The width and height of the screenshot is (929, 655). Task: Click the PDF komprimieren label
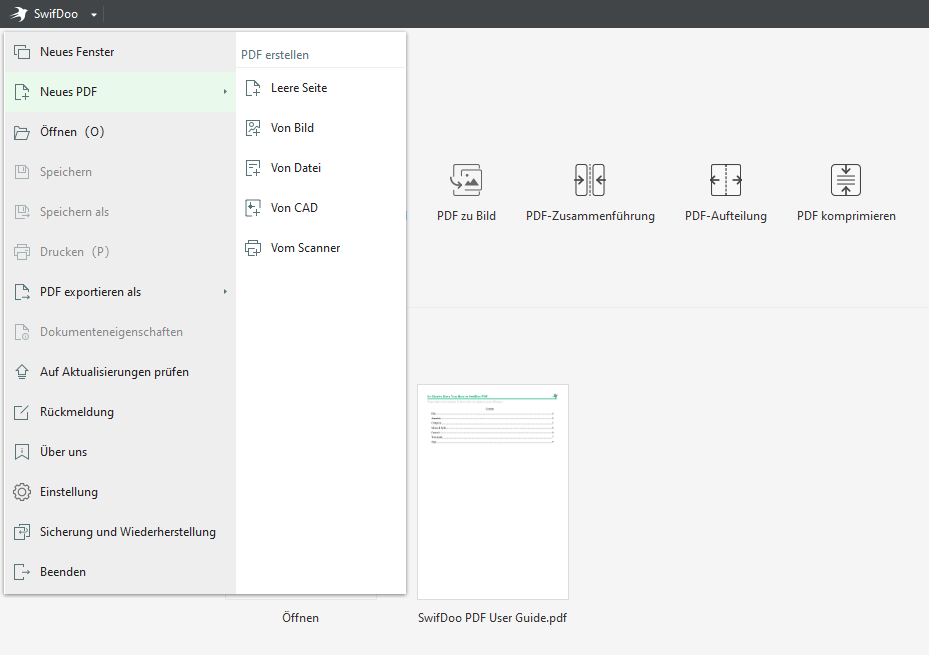(x=846, y=216)
